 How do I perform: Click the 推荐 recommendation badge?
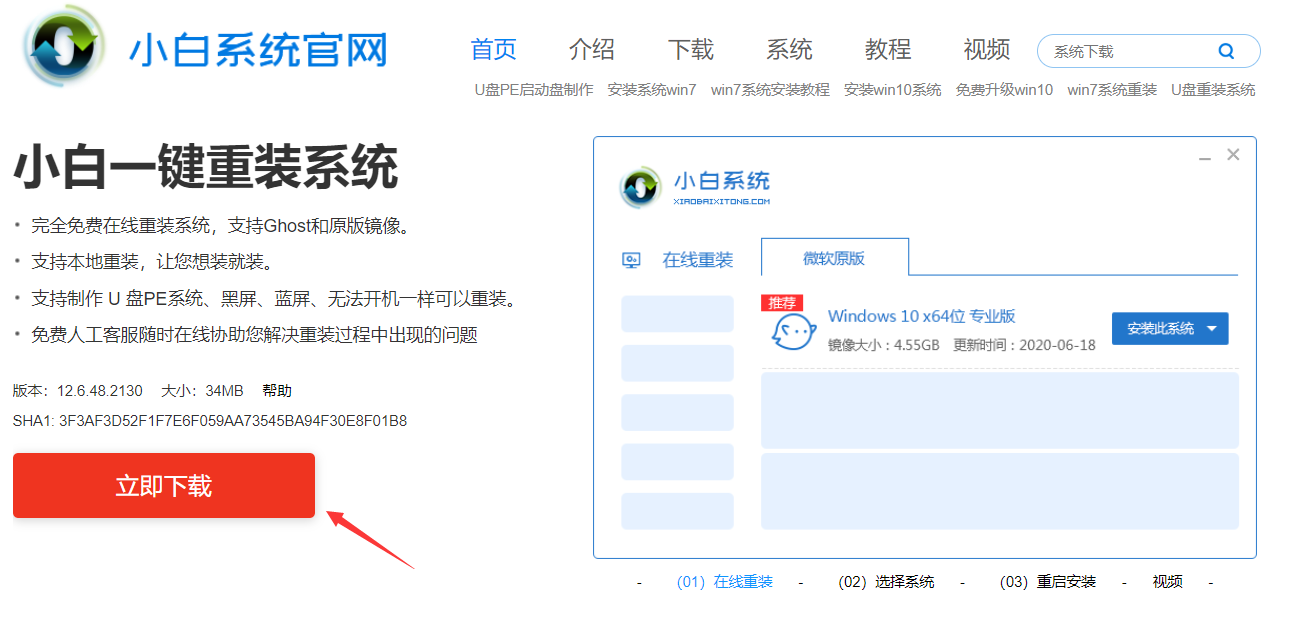tap(782, 302)
